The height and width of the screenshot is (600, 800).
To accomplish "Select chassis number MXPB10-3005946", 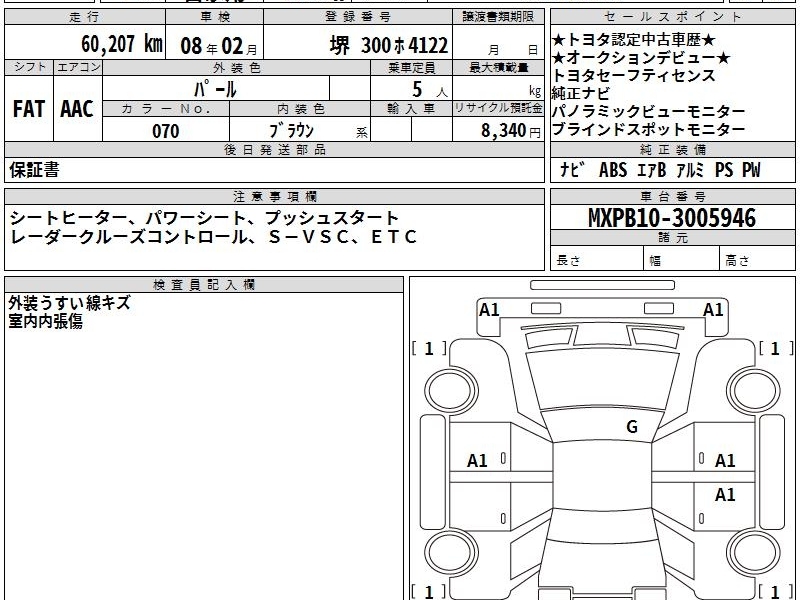I will coord(672,218).
